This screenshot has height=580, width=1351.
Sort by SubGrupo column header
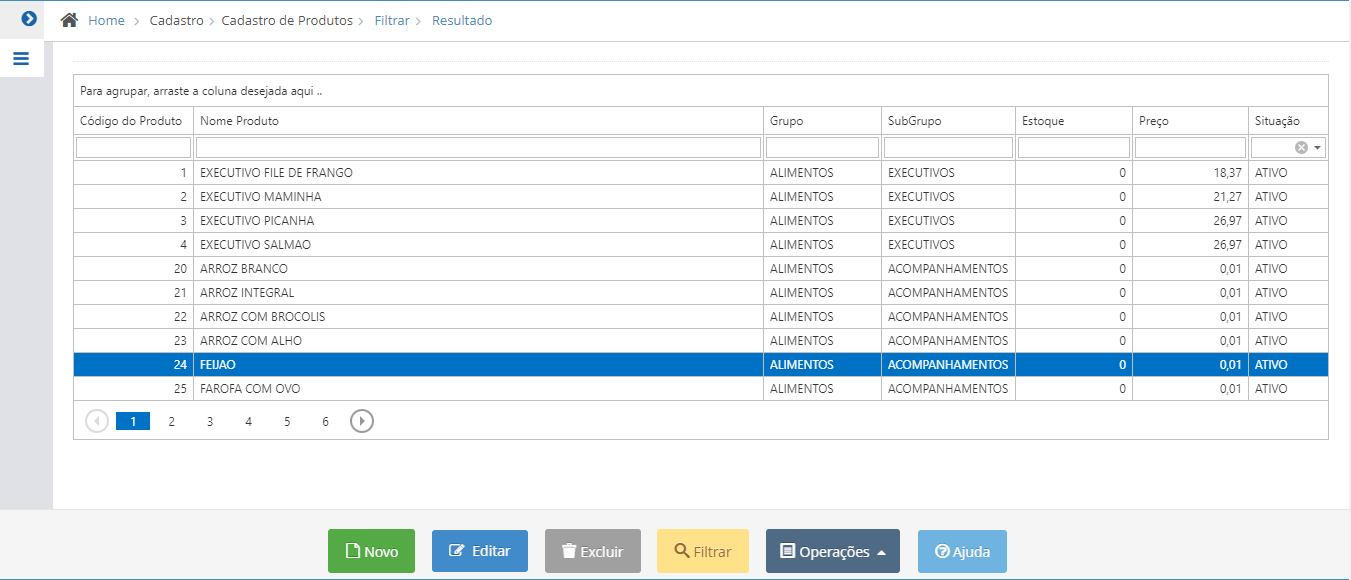coord(948,121)
